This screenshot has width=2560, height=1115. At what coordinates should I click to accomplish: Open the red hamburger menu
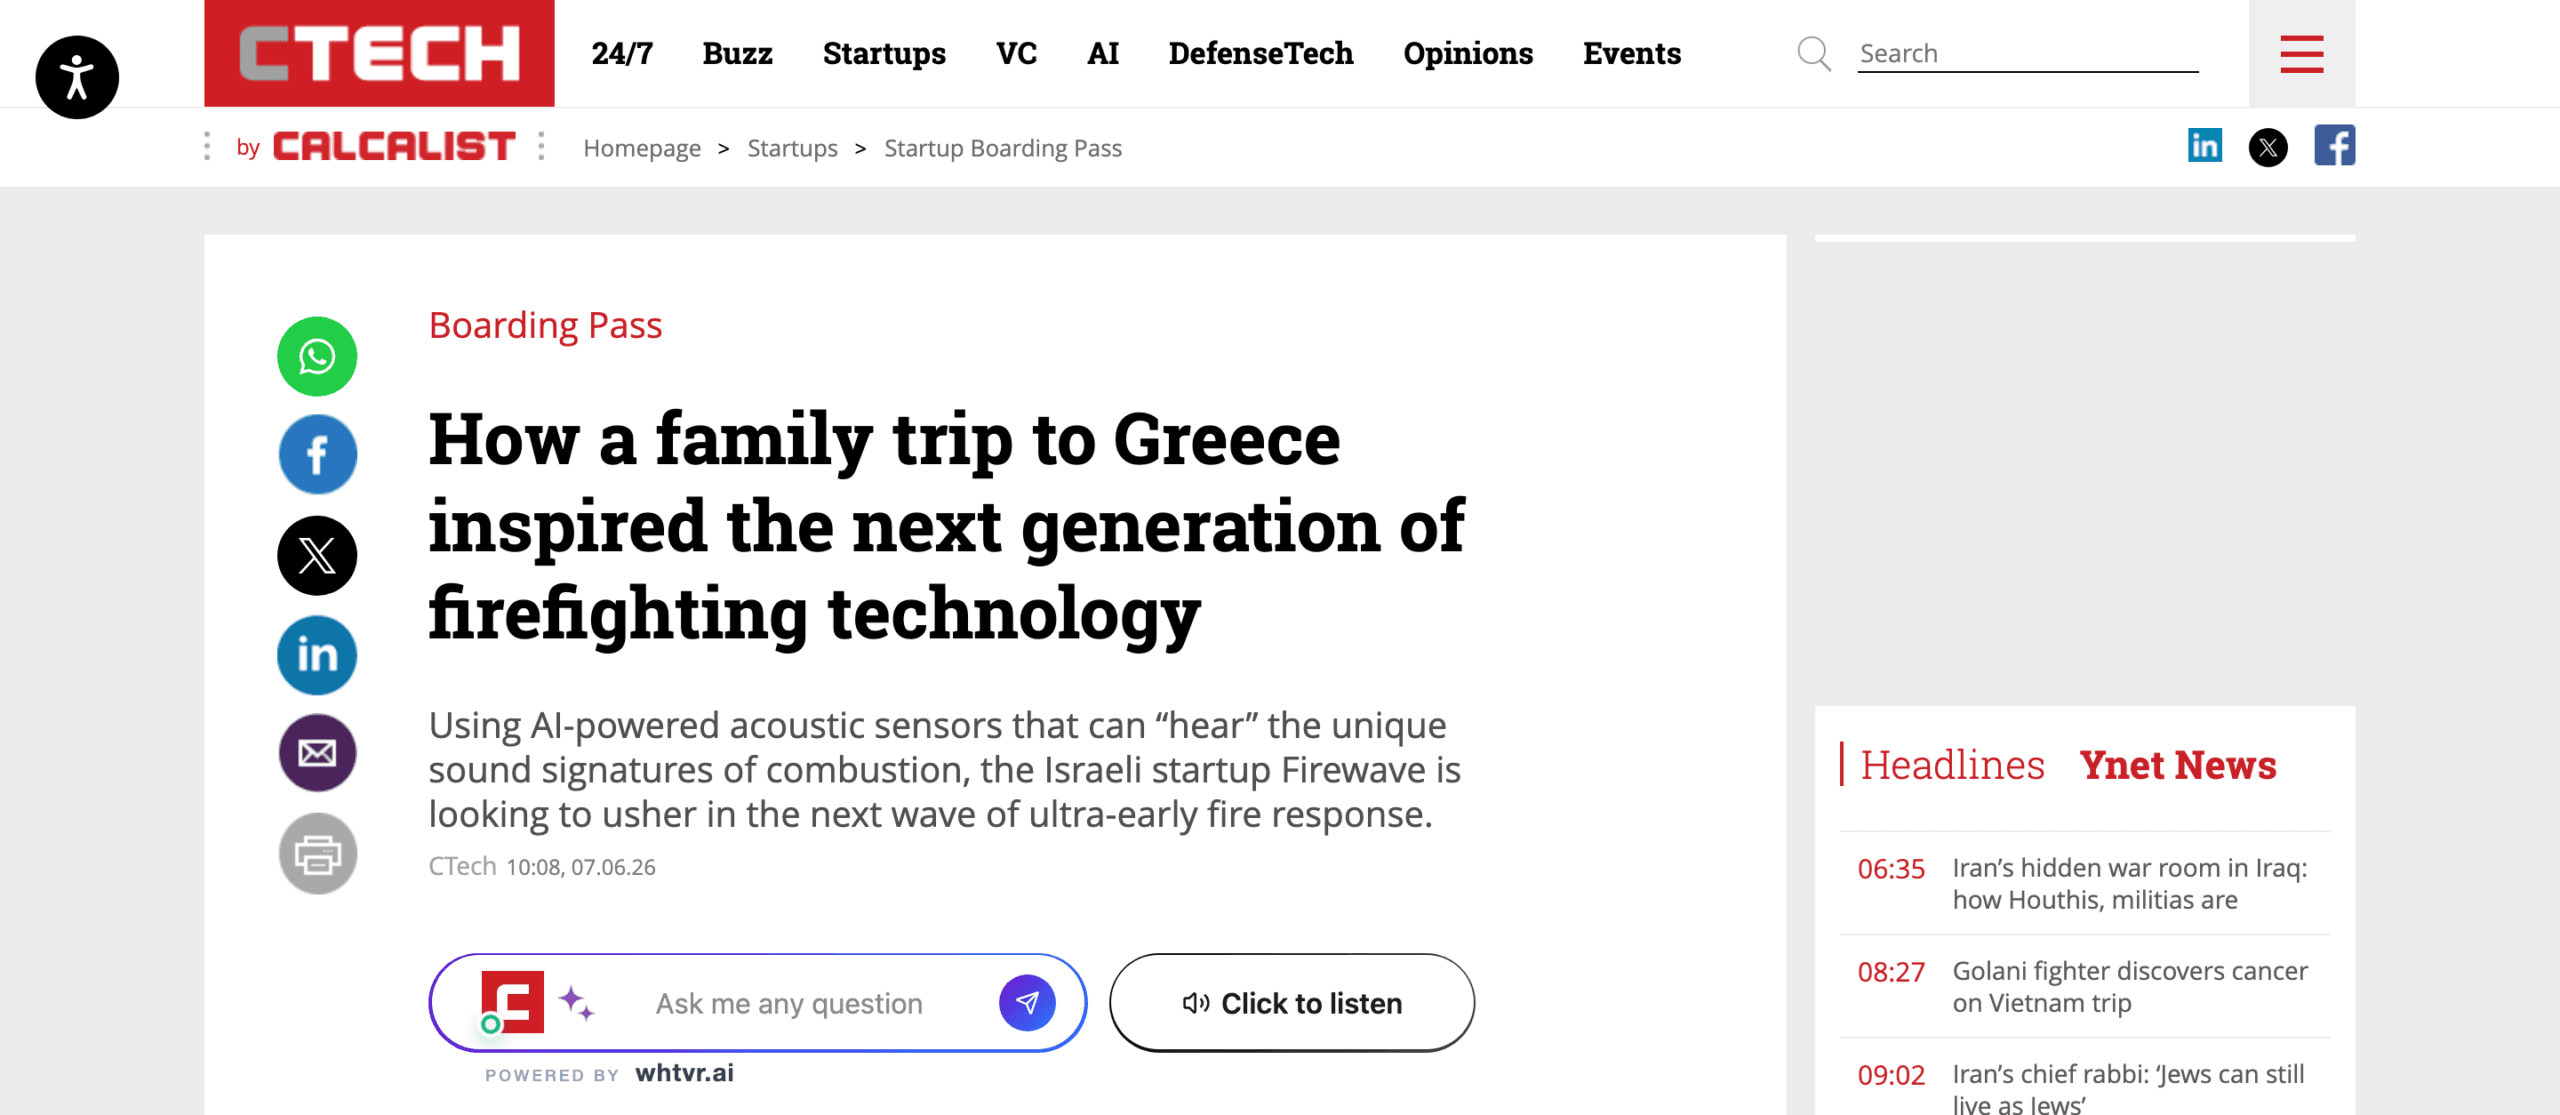point(2301,54)
